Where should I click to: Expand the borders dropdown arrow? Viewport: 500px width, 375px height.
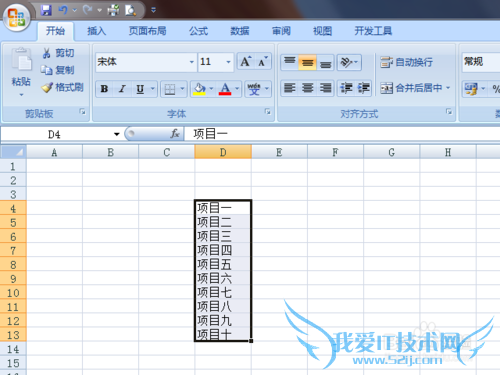point(182,89)
